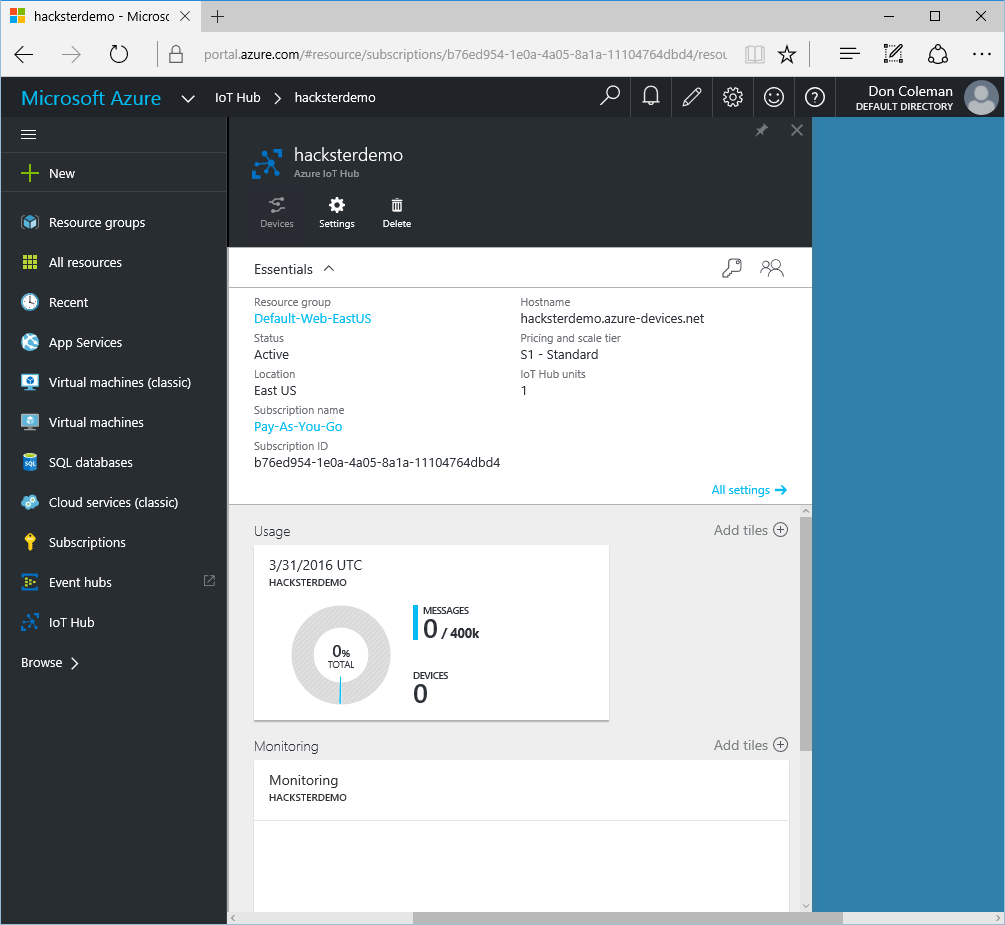Open All settings for the hub
The image size is (1005, 925).
[x=748, y=489]
